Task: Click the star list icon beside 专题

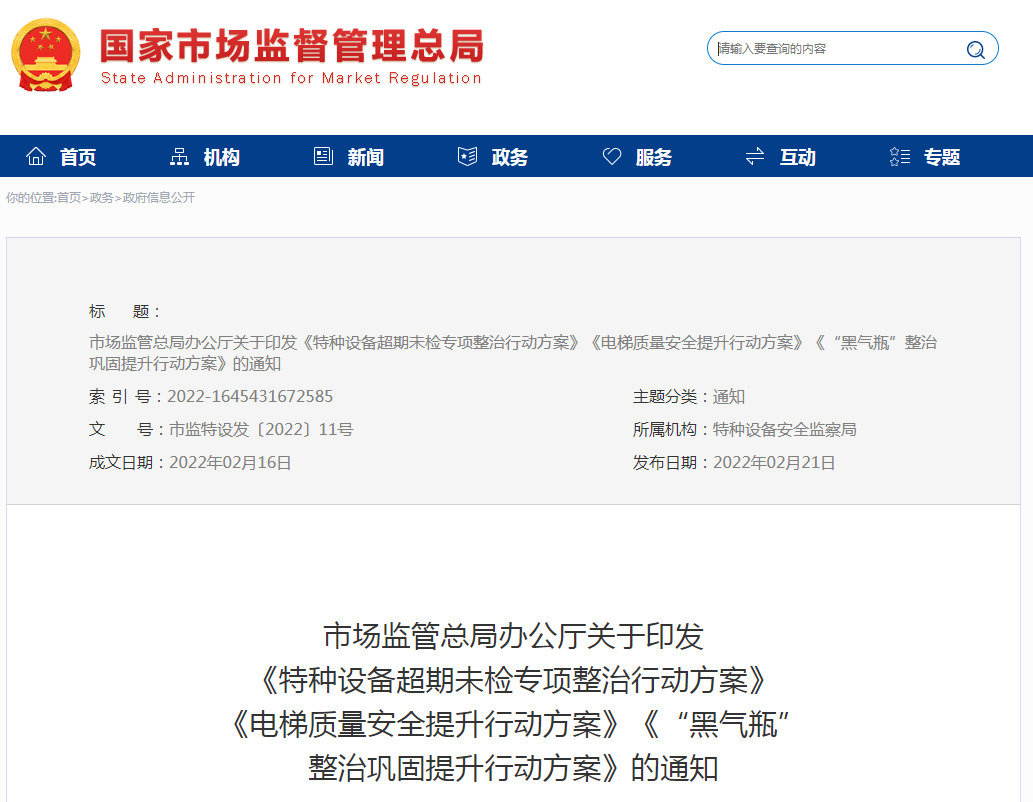Action: 899,157
